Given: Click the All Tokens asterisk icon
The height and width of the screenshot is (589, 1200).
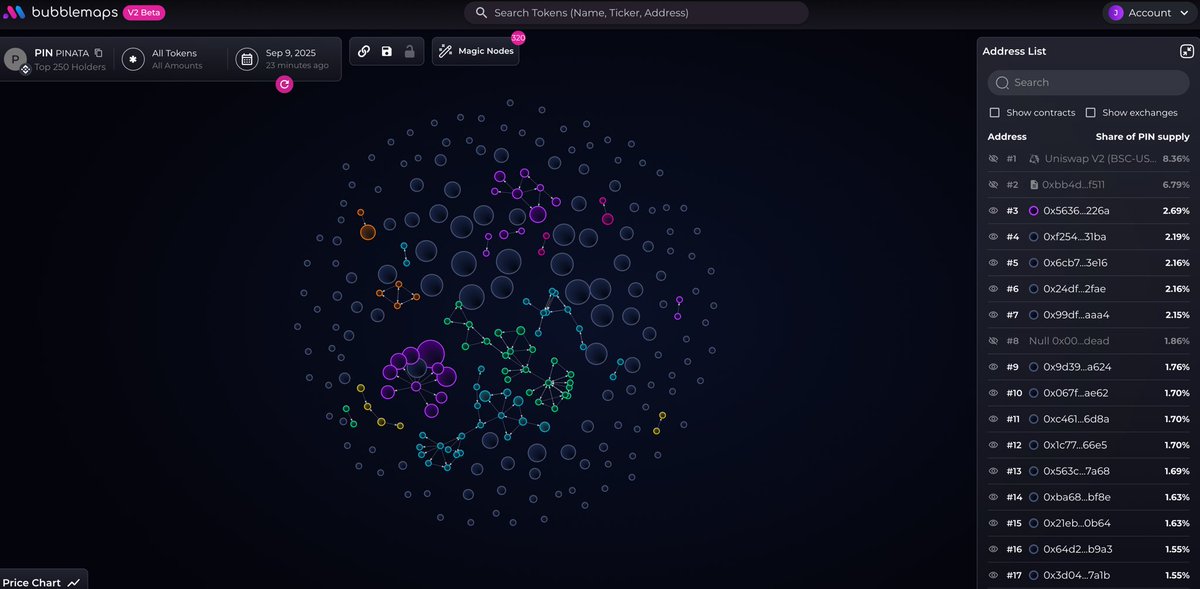Looking at the screenshot, I should point(133,59).
